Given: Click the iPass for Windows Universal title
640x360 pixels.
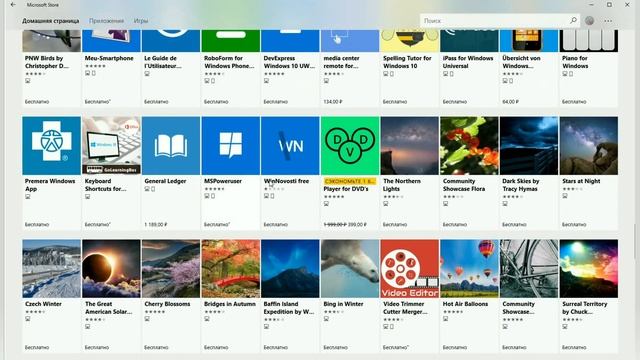Looking at the screenshot, I should click(468, 62).
